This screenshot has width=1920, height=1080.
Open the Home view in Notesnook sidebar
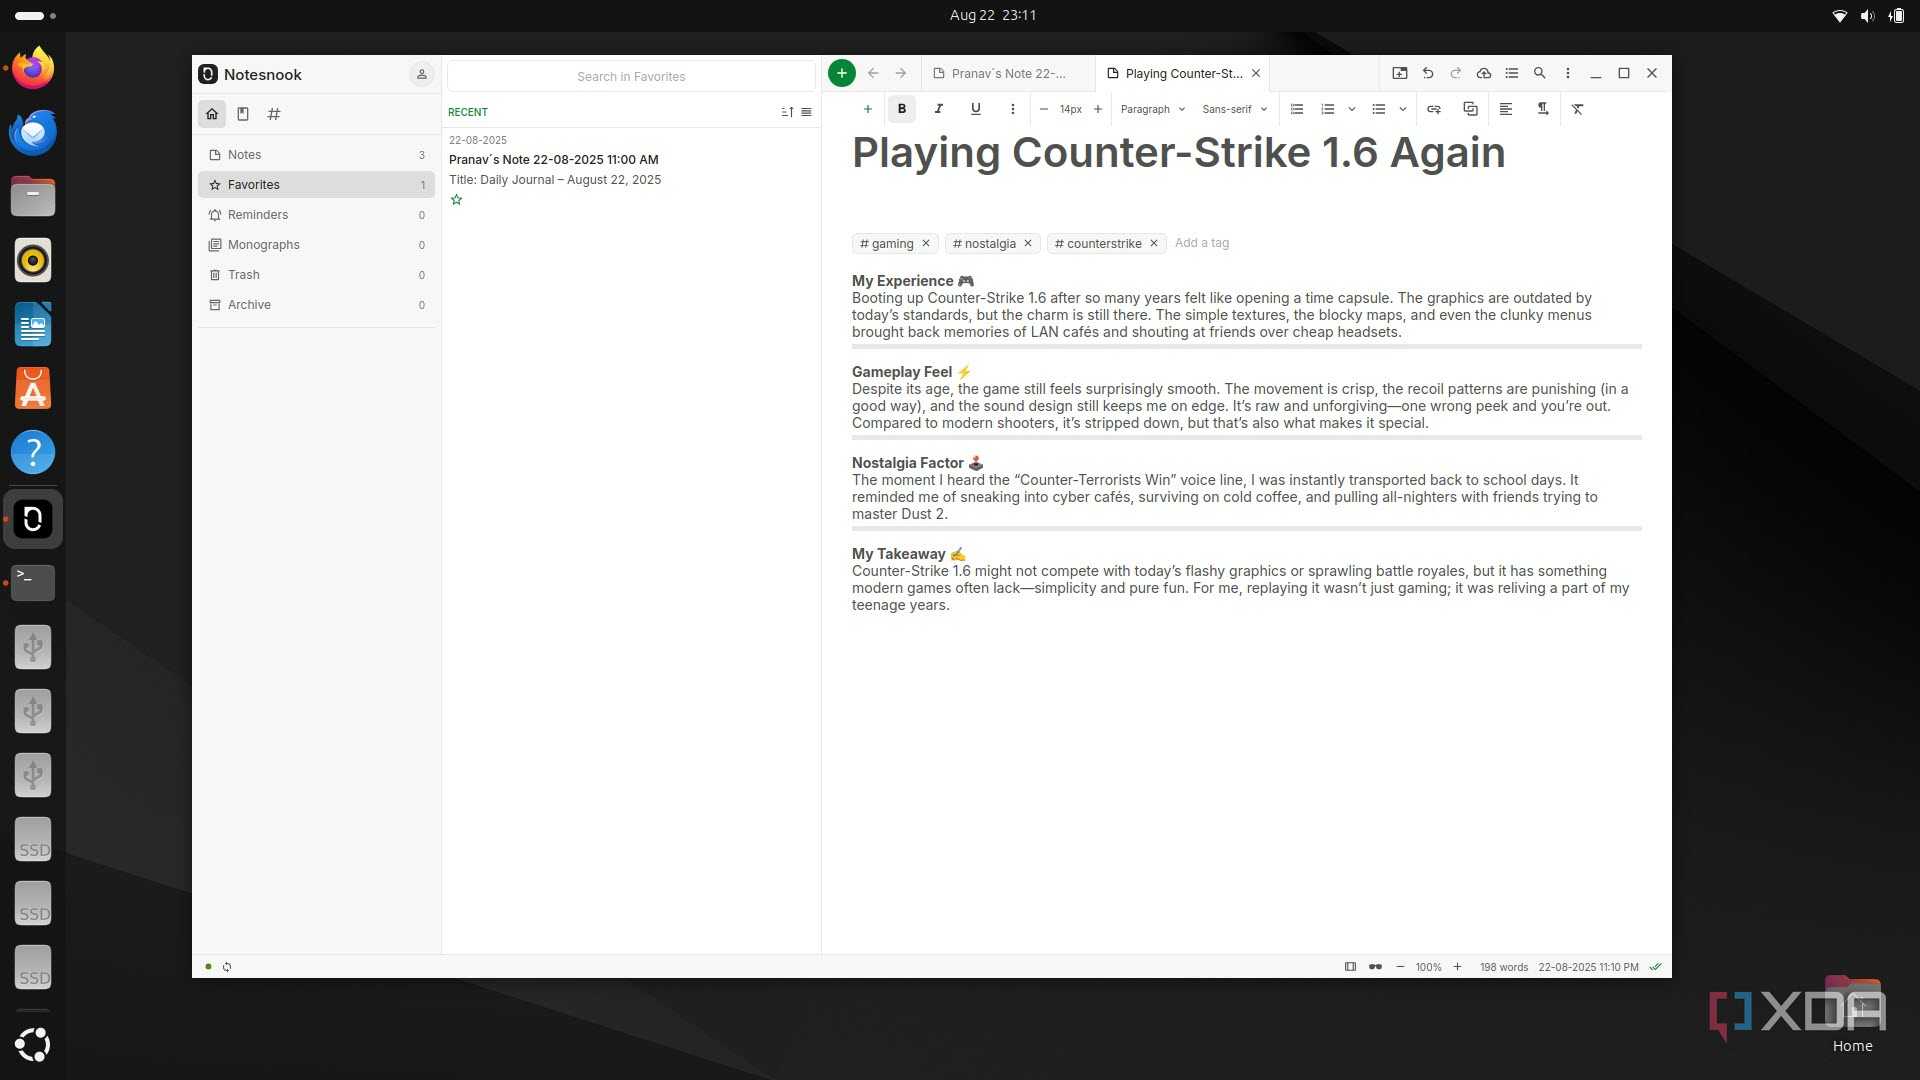pyautogui.click(x=212, y=114)
